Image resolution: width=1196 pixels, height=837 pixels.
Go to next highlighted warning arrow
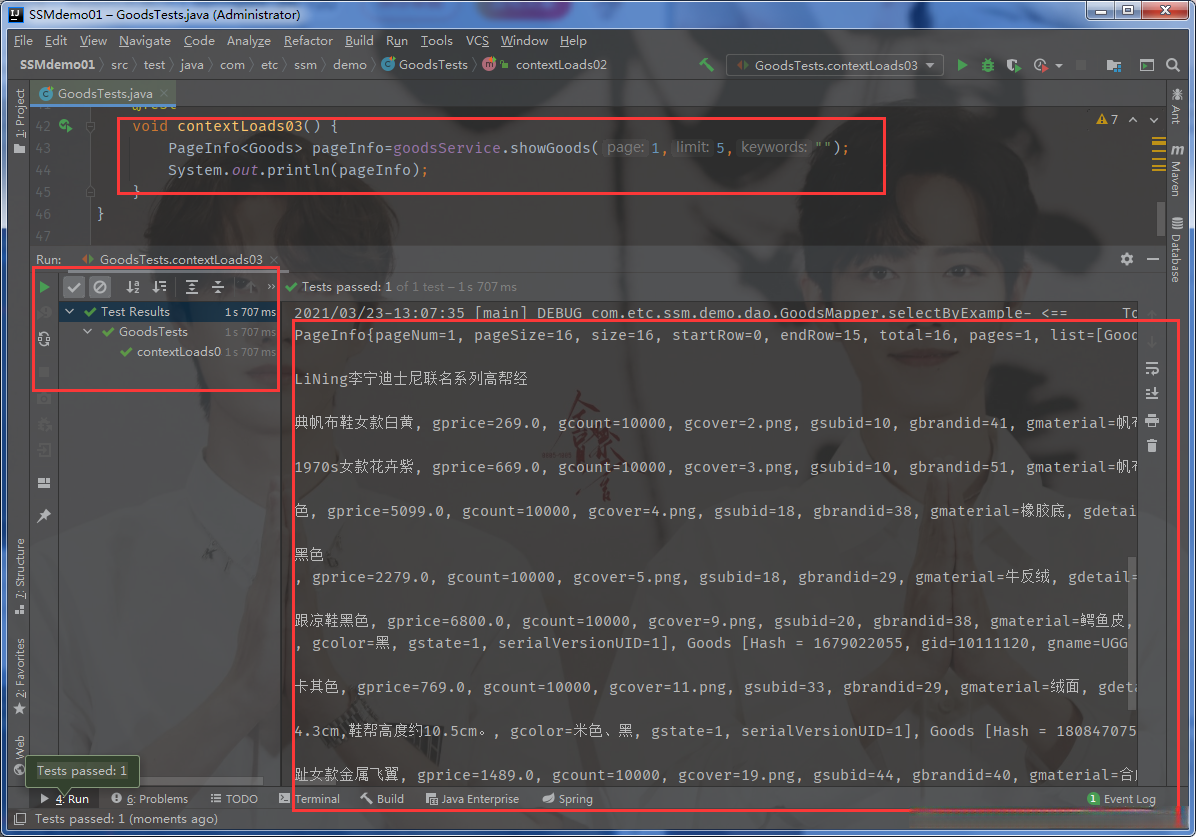point(1153,120)
